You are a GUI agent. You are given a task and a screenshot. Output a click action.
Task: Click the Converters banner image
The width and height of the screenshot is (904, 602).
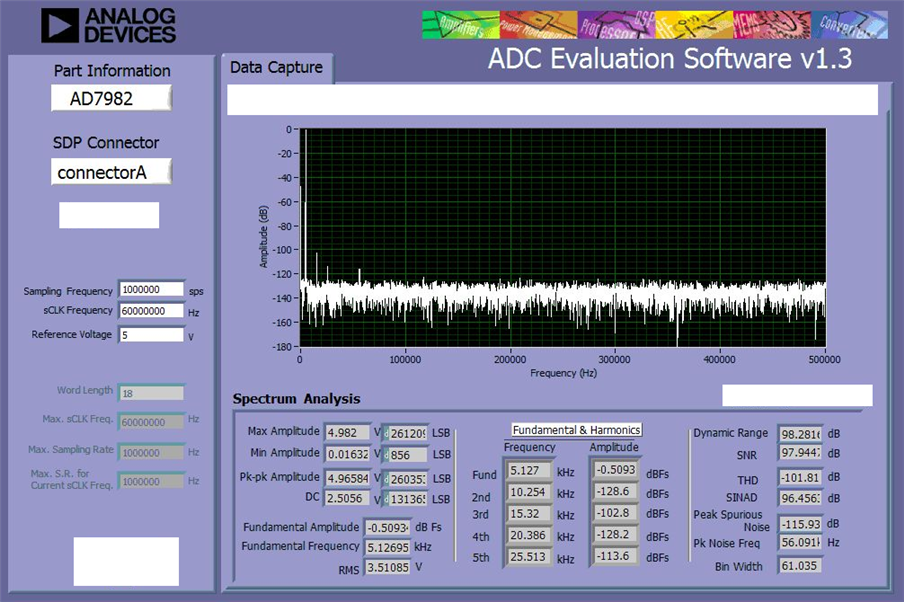pos(849,25)
